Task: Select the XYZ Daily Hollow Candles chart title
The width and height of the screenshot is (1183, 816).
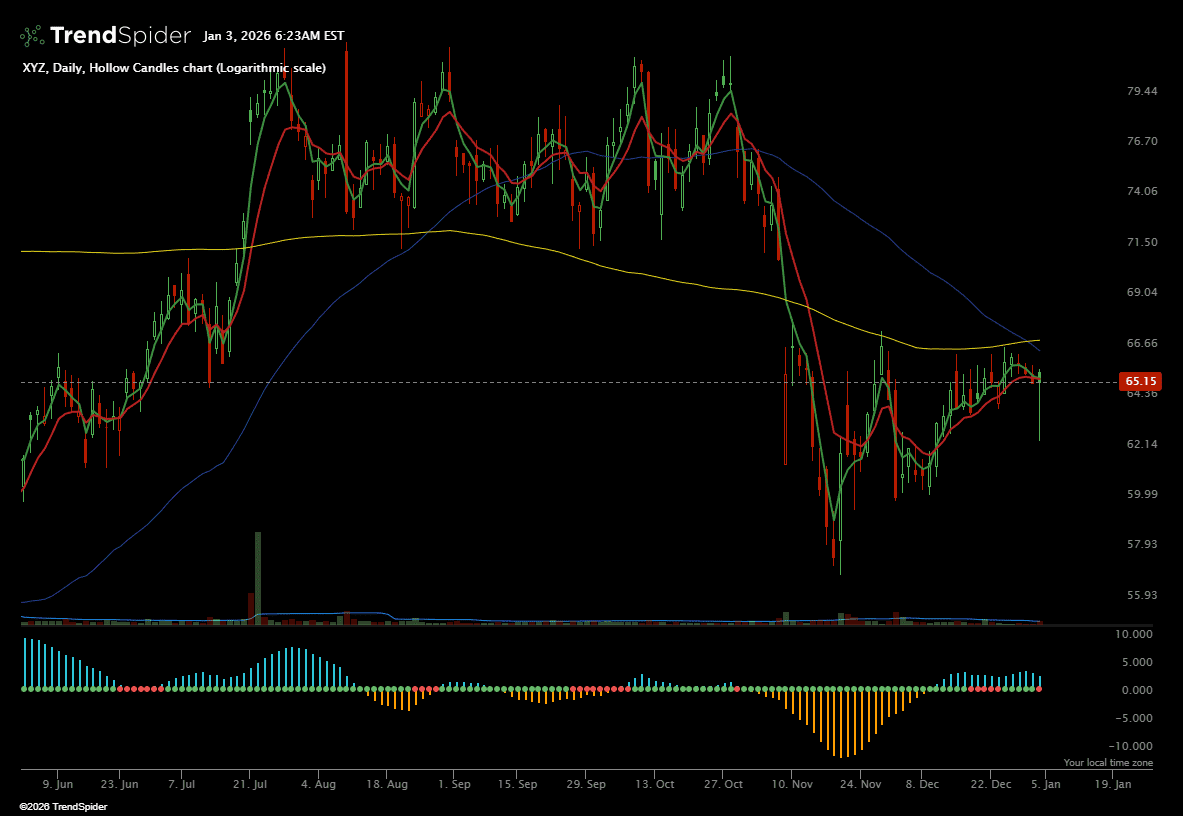Action: [173, 68]
